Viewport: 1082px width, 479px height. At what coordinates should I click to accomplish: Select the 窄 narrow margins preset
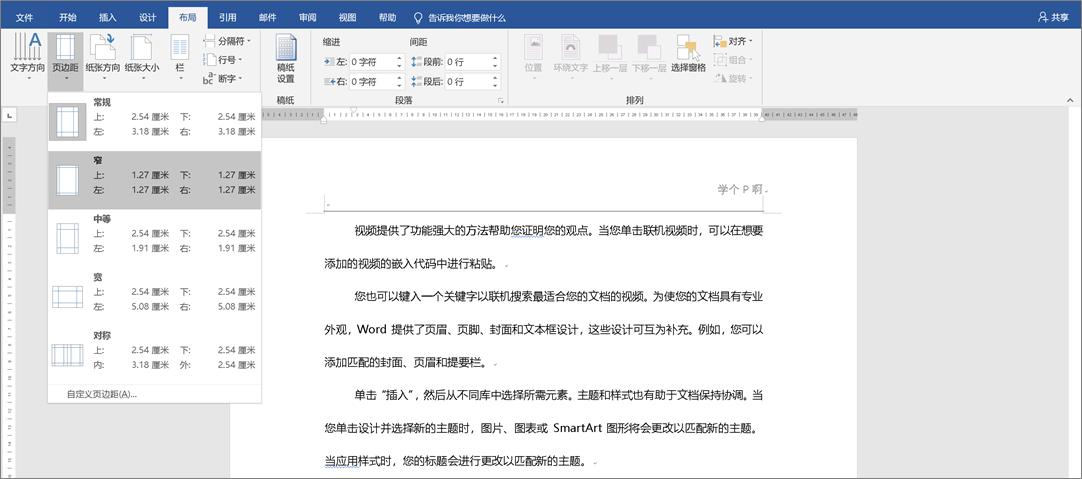tap(155, 180)
